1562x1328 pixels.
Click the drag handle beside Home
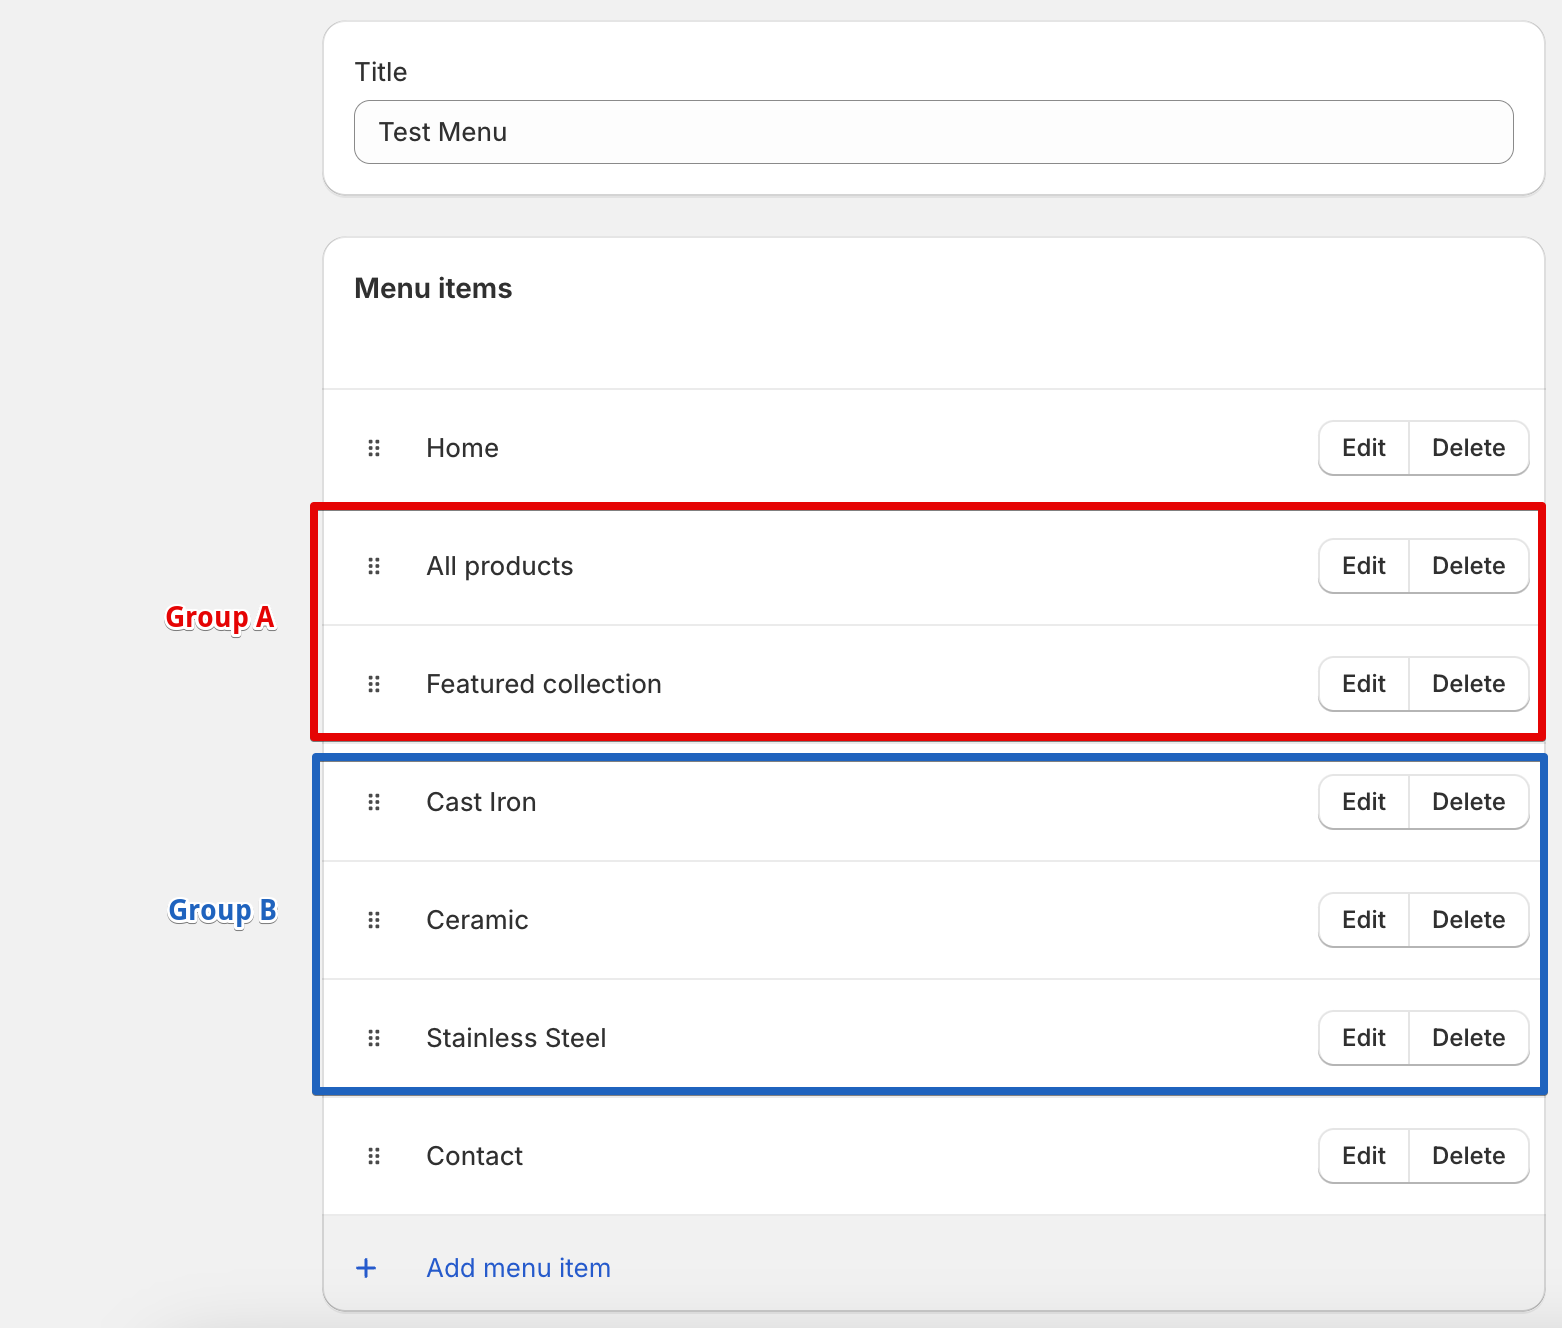374,448
